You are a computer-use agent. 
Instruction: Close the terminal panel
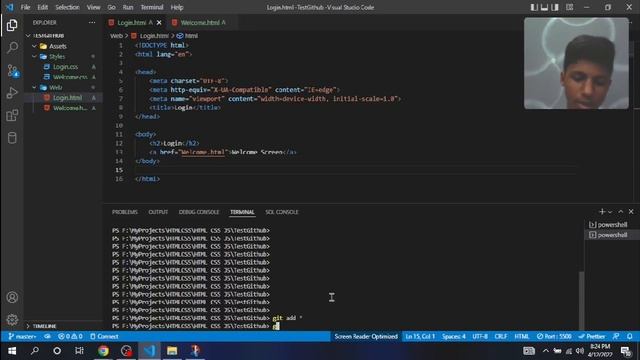(x=631, y=211)
